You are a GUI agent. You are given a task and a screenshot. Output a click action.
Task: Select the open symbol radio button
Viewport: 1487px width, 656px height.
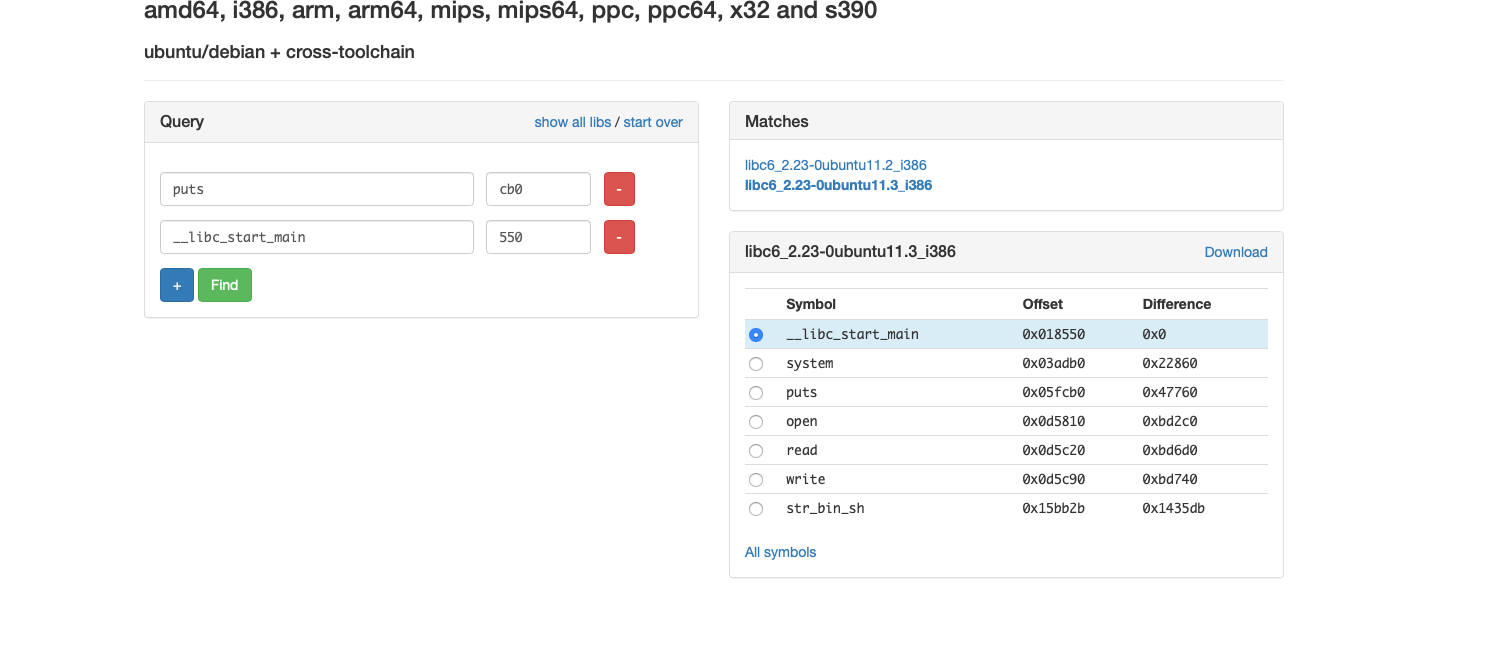756,422
